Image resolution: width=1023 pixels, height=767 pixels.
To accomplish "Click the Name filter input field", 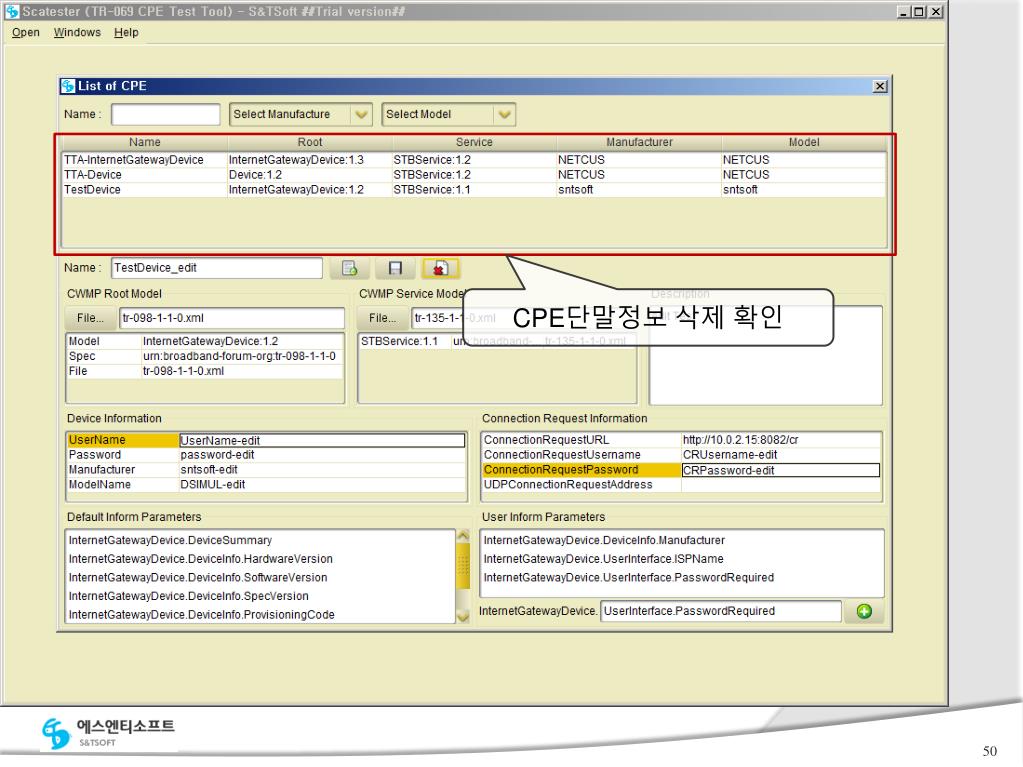I will (166, 115).
